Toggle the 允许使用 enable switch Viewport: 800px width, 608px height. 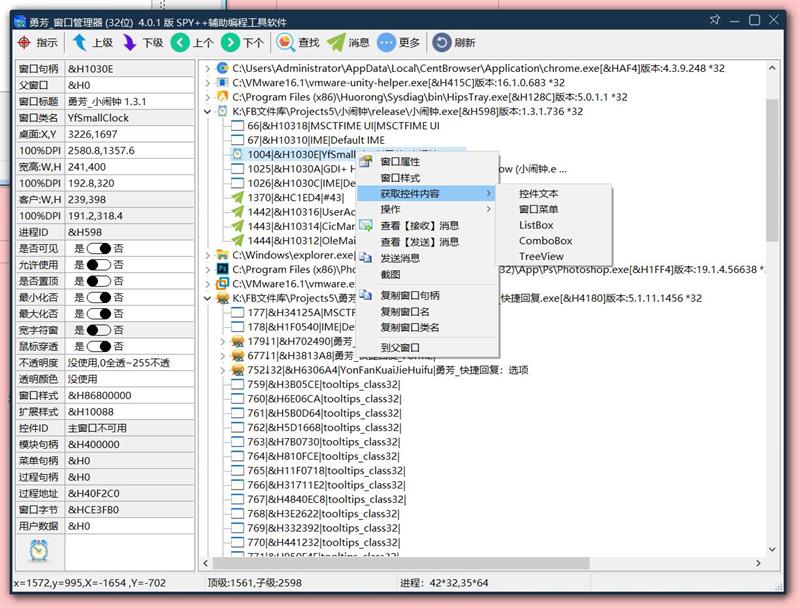pyautogui.click(x=98, y=264)
